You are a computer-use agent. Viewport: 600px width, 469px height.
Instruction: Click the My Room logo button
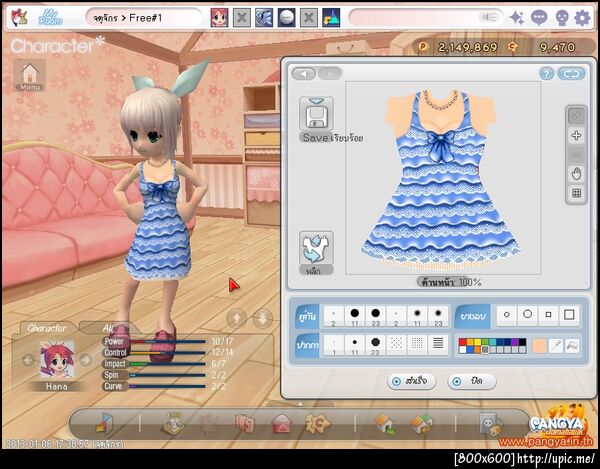pos(51,18)
